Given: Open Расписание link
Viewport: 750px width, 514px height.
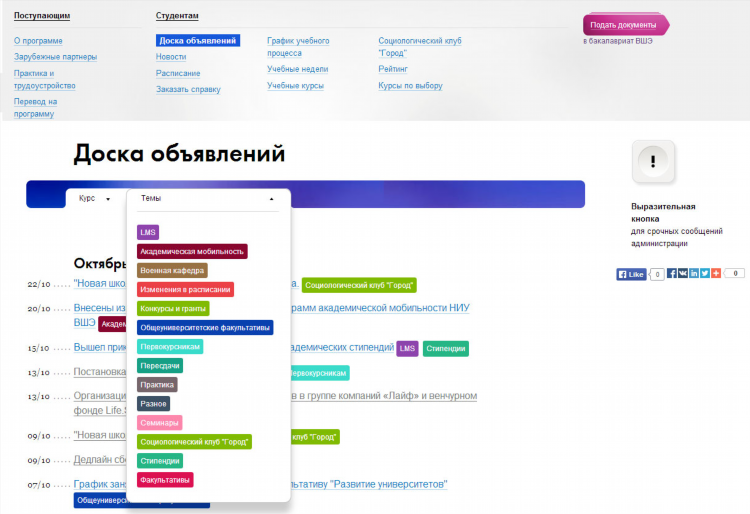Looking at the screenshot, I should coord(178,73).
